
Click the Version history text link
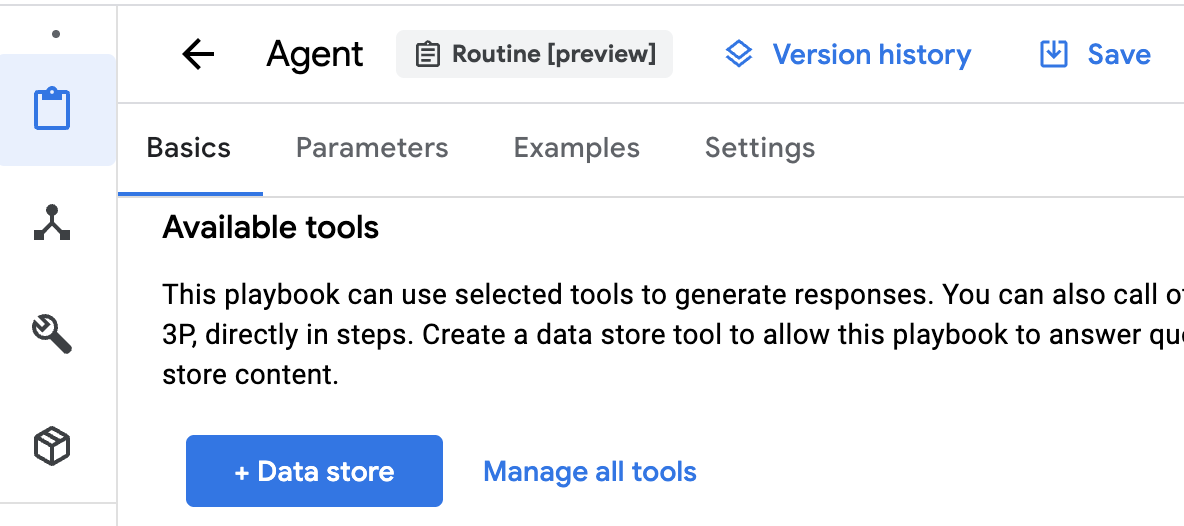click(871, 54)
